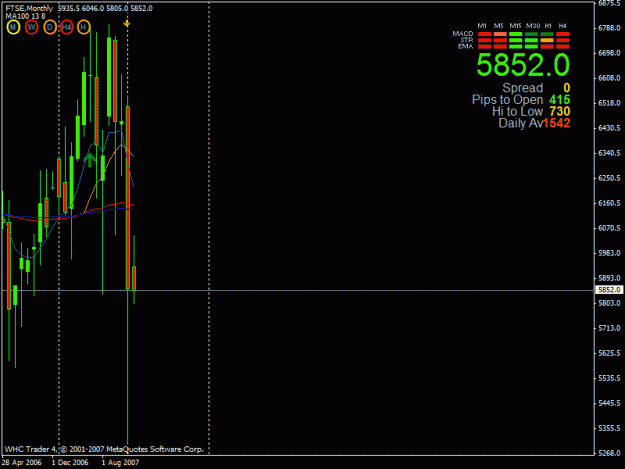Click the MACD M5 light-red signal bar
Image resolution: width=625 pixels, height=469 pixels.
[500, 34]
